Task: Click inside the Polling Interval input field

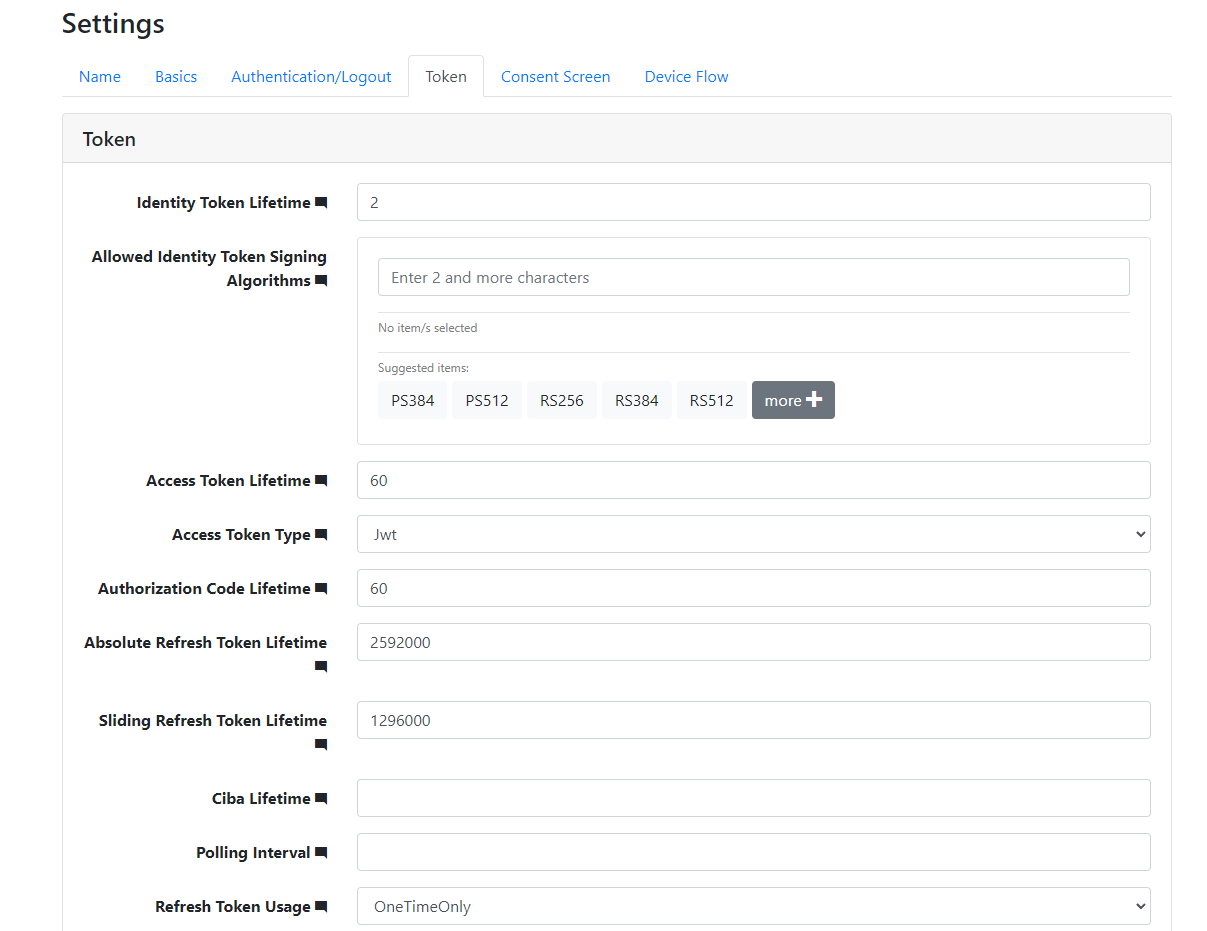Action: click(753, 852)
